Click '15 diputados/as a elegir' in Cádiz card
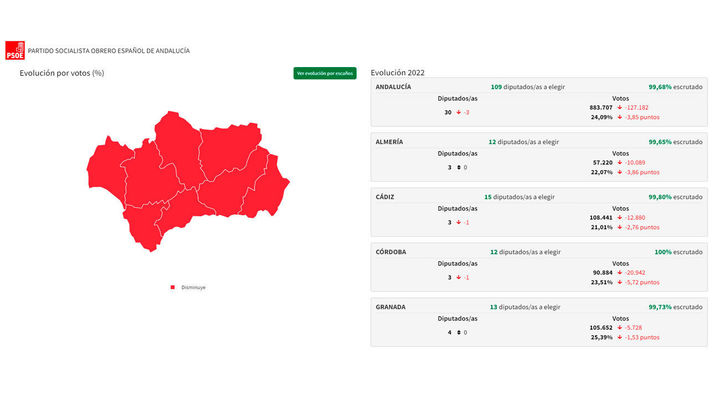The image size is (720, 405). pos(519,197)
